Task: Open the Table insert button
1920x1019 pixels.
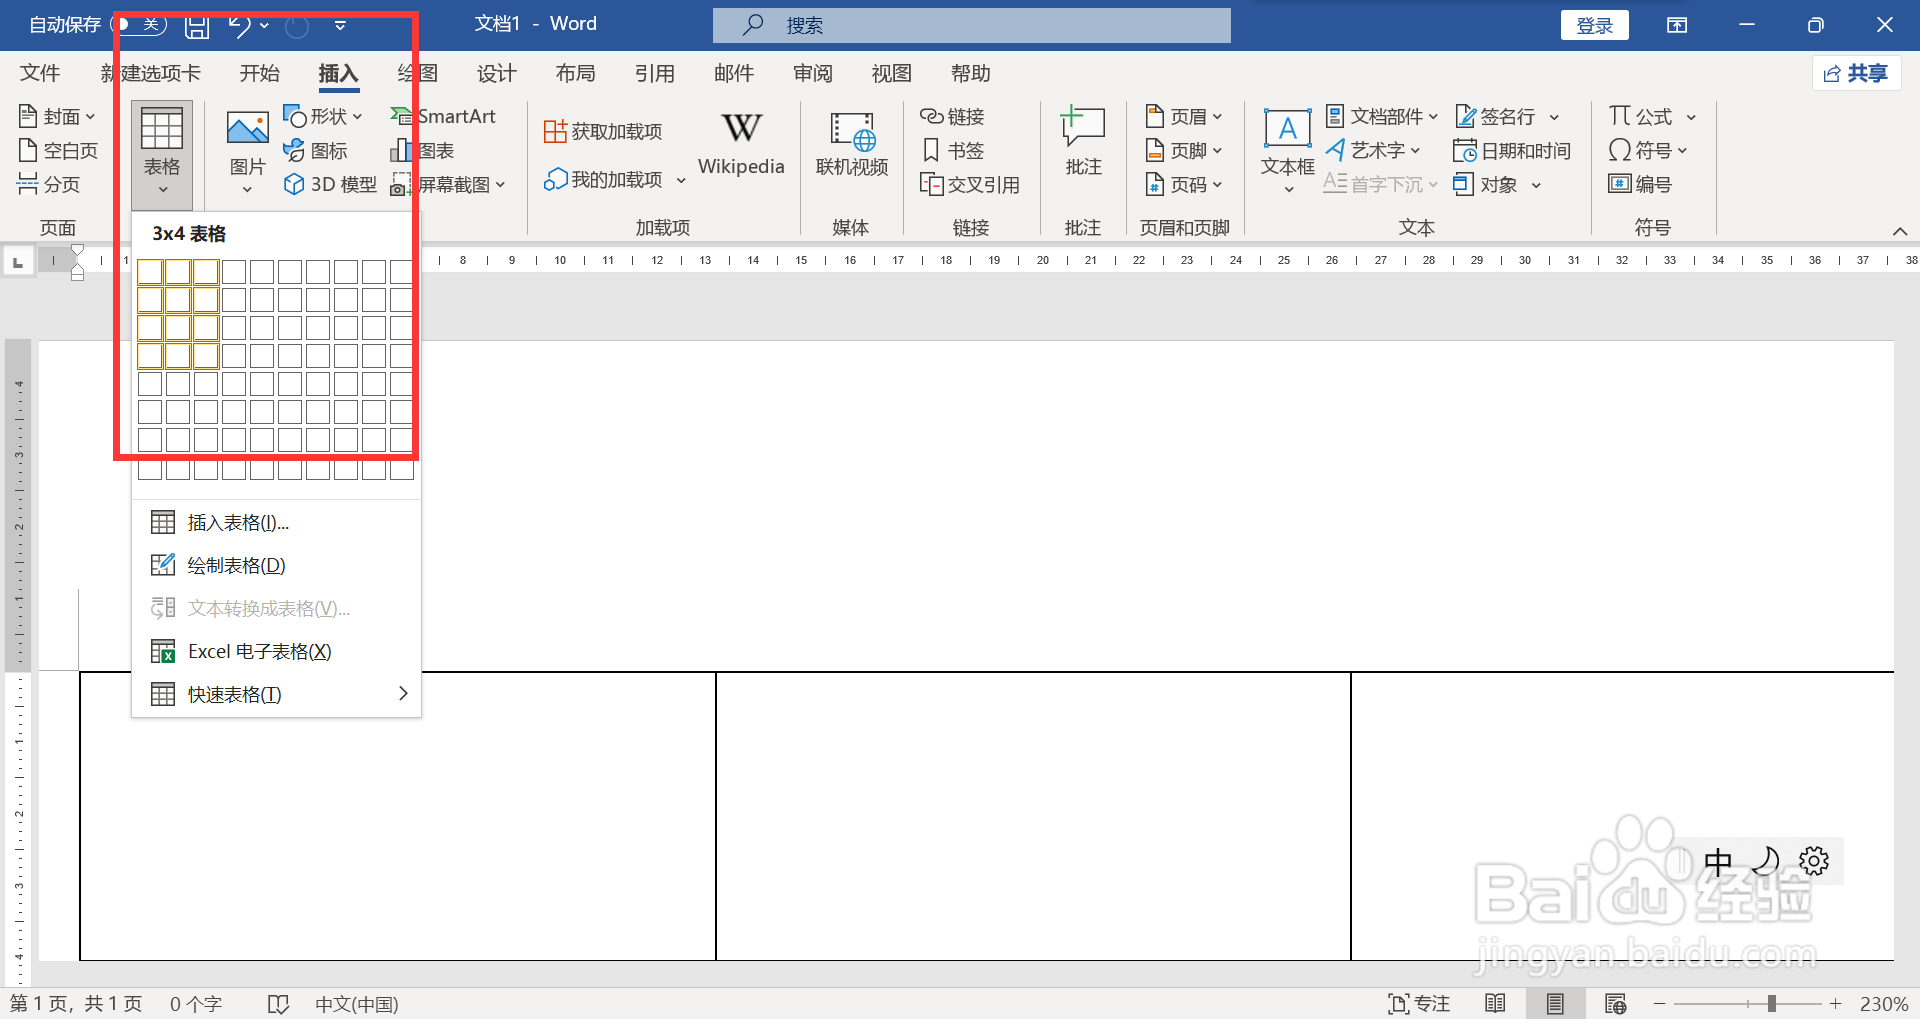Action: (x=162, y=153)
